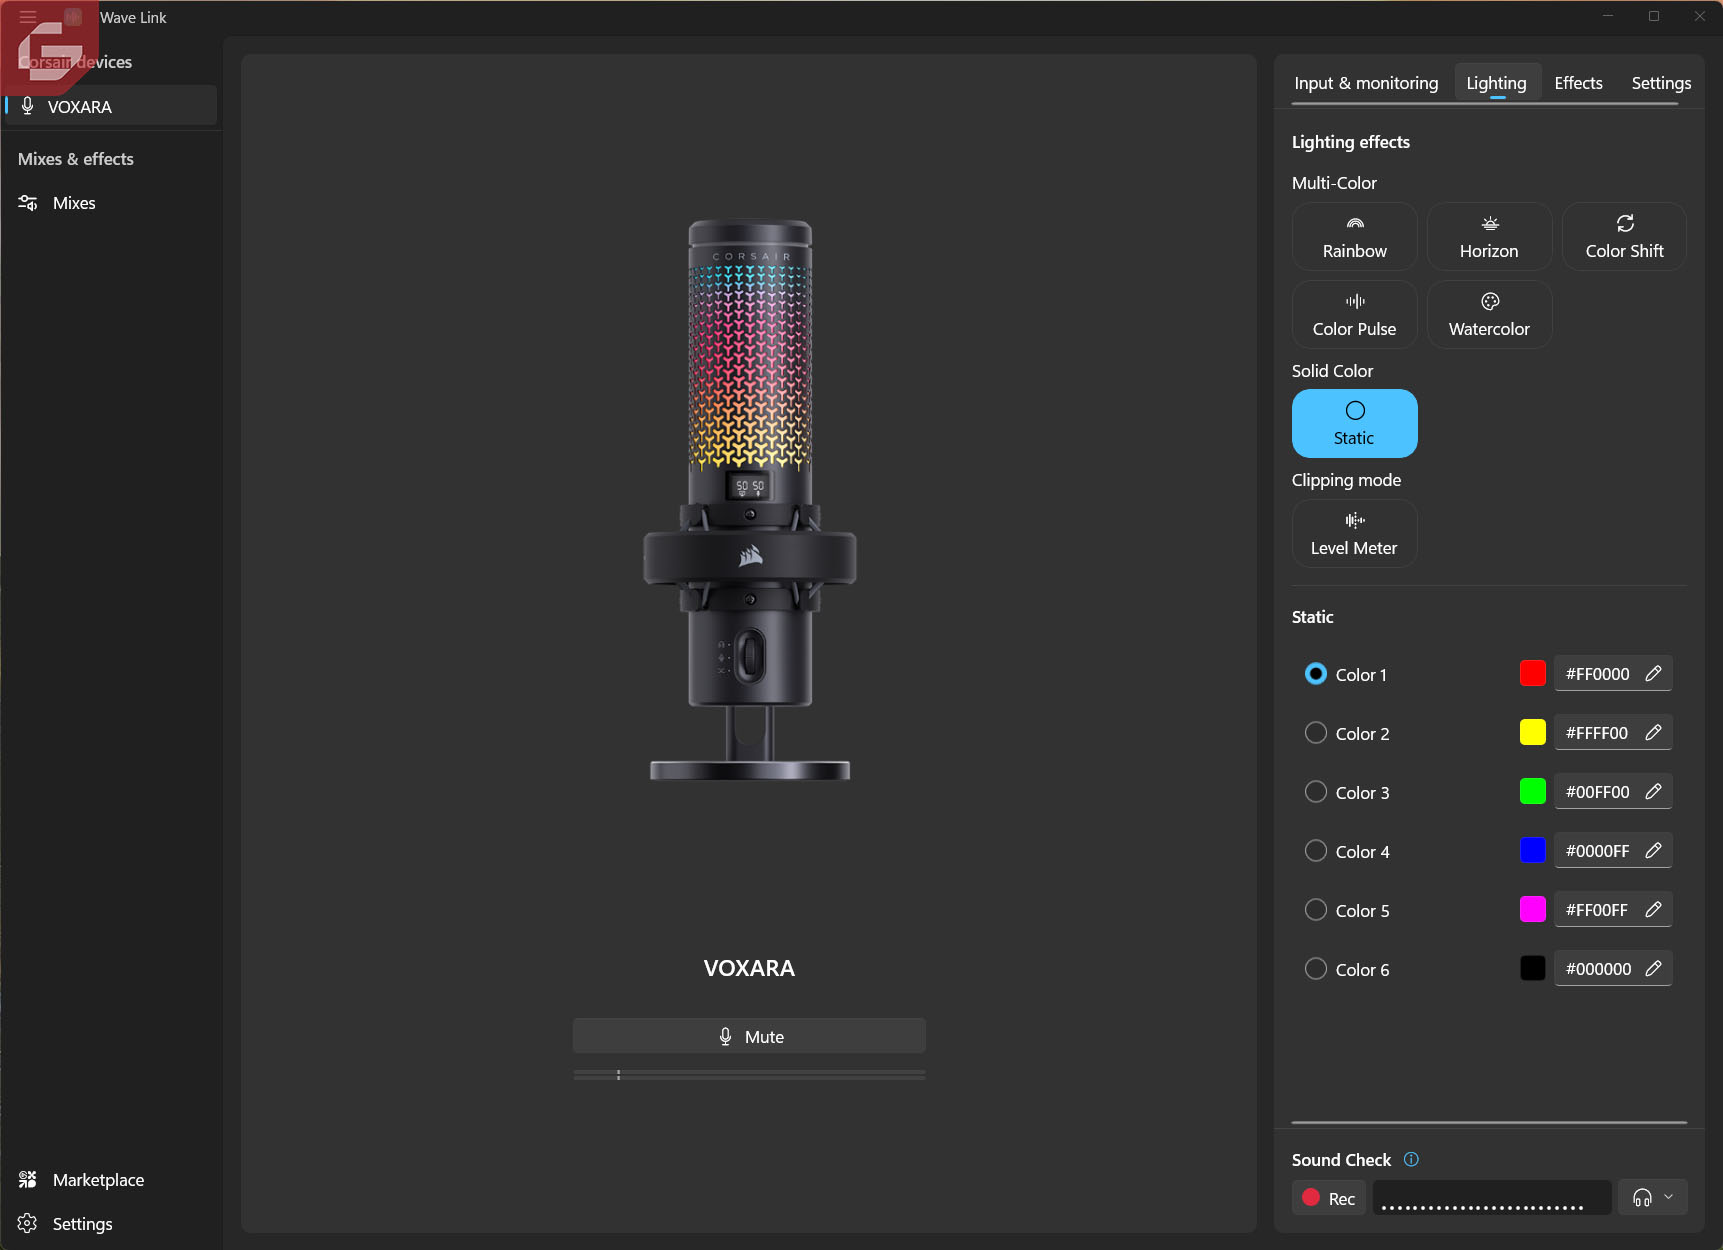
Task: Open the hamburger menu in title bar
Action: [28, 17]
